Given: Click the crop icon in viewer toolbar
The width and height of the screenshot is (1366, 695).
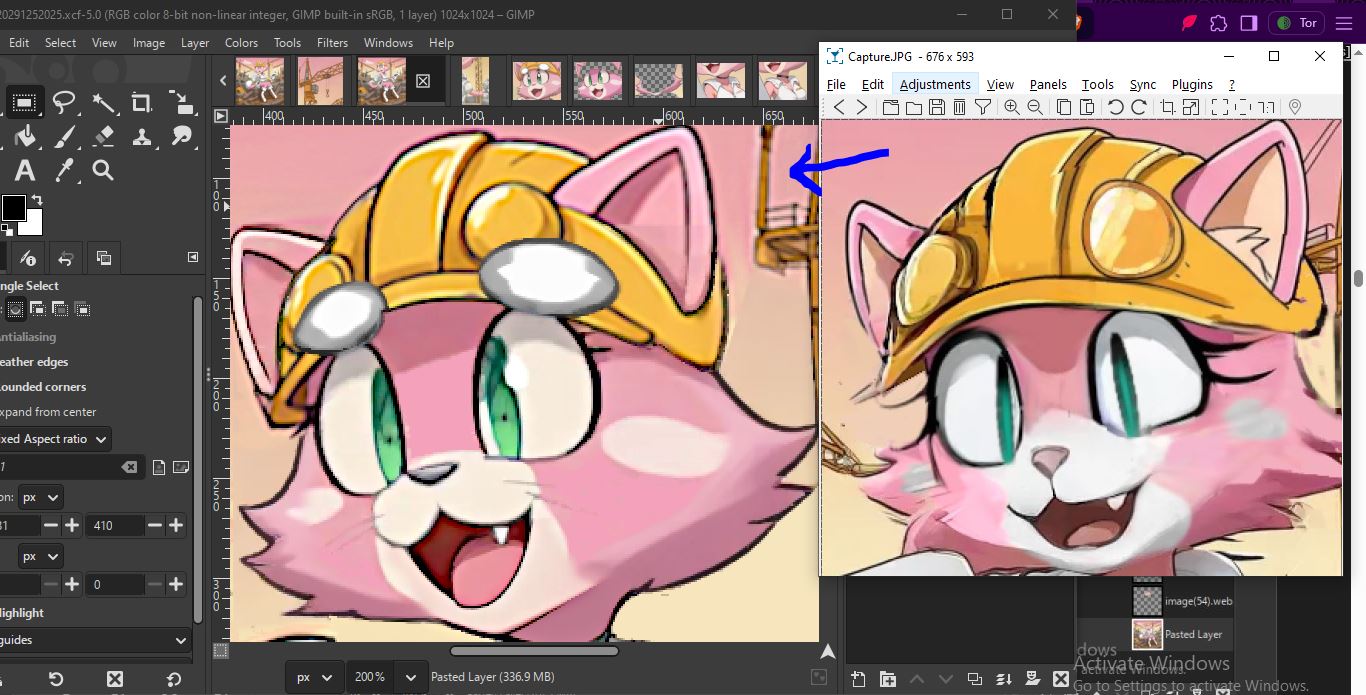Looking at the screenshot, I should pyautogui.click(x=1167, y=107).
